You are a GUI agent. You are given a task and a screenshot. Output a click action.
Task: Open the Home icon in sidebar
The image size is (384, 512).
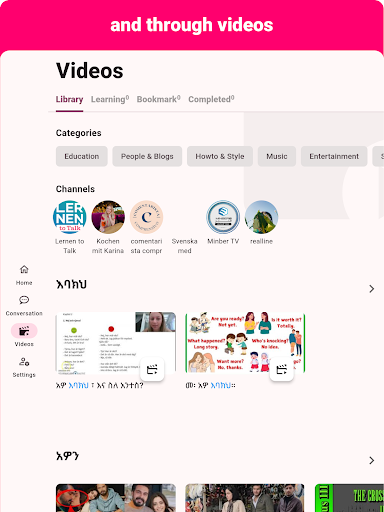[x=24, y=269]
